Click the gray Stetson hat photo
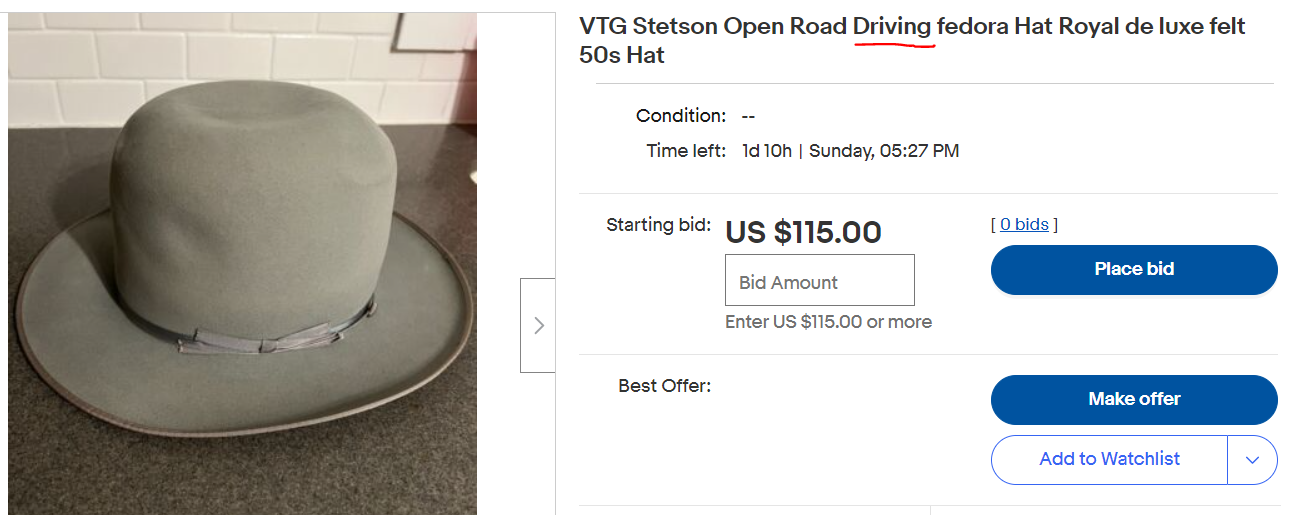The width and height of the screenshot is (1295, 515). pos(243,263)
